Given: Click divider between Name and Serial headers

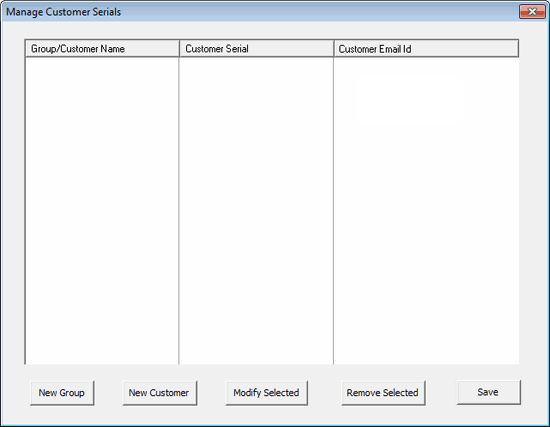Looking at the screenshot, I should 179,48.
